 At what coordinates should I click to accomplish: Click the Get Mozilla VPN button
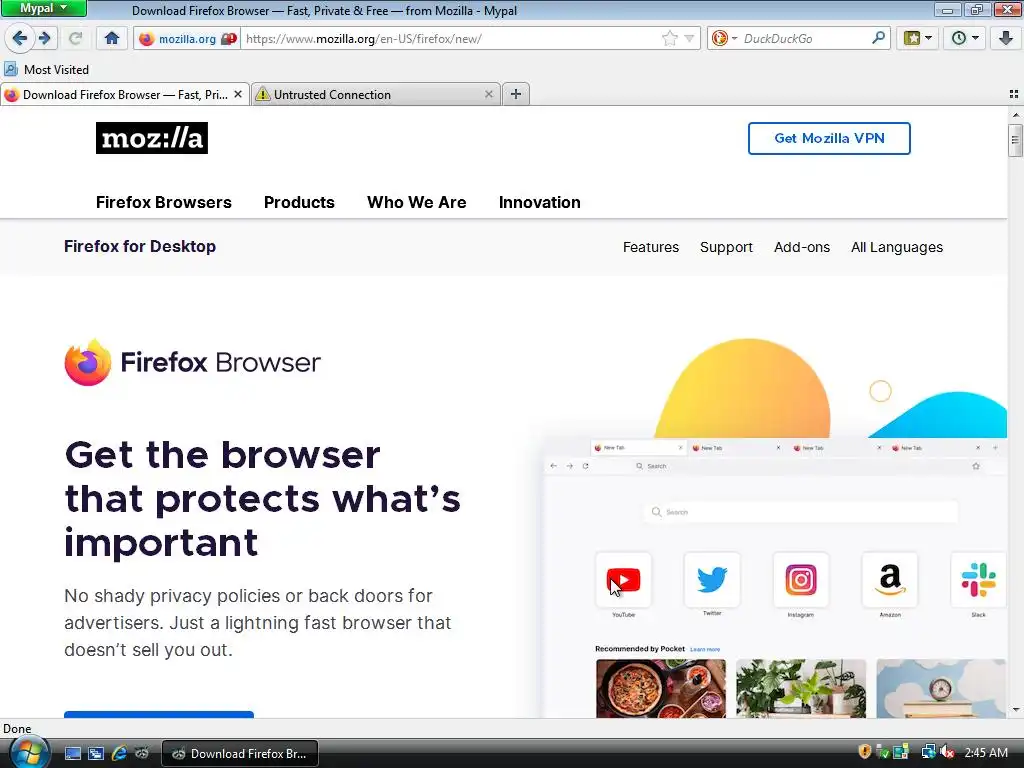829,138
